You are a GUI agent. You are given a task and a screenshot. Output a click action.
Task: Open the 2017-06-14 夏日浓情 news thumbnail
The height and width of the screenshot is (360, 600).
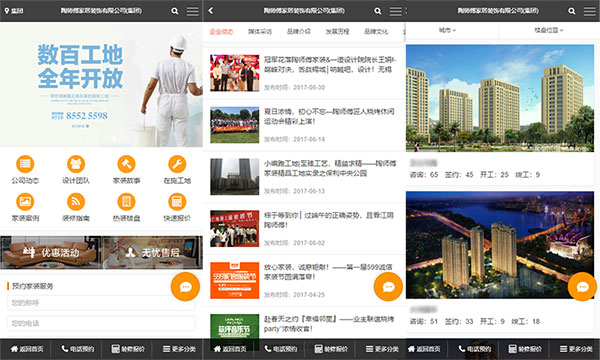235,125
